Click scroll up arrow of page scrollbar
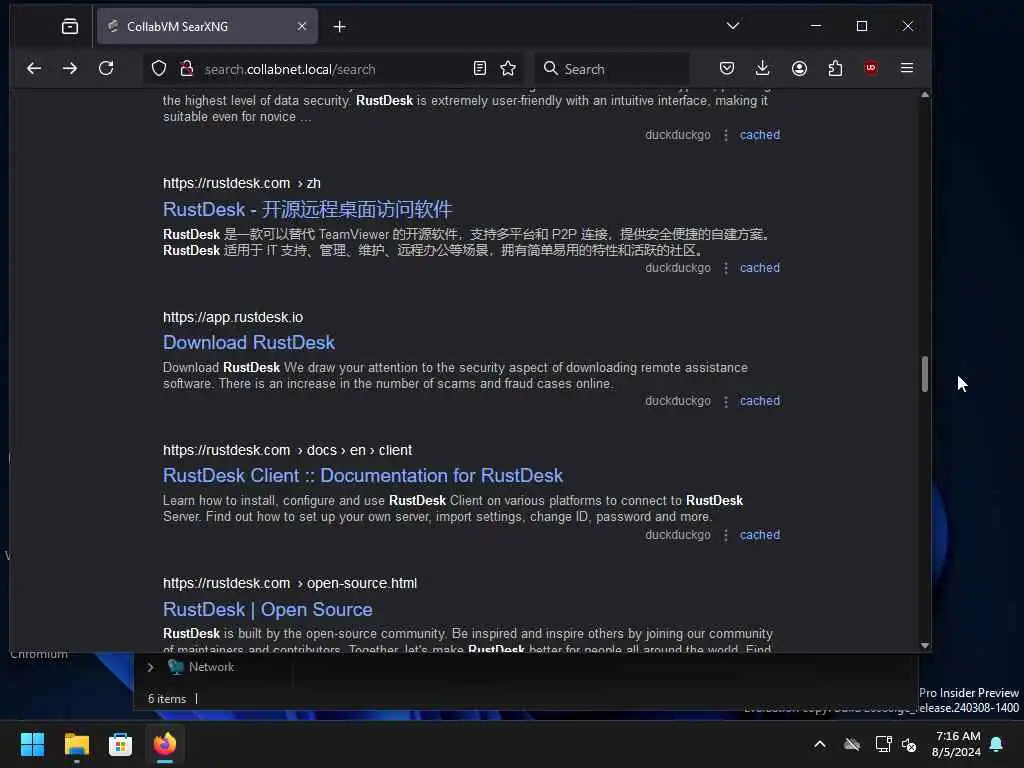This screenshot has height=768, width=1024. pyautogui.click(x=925, y=95)
